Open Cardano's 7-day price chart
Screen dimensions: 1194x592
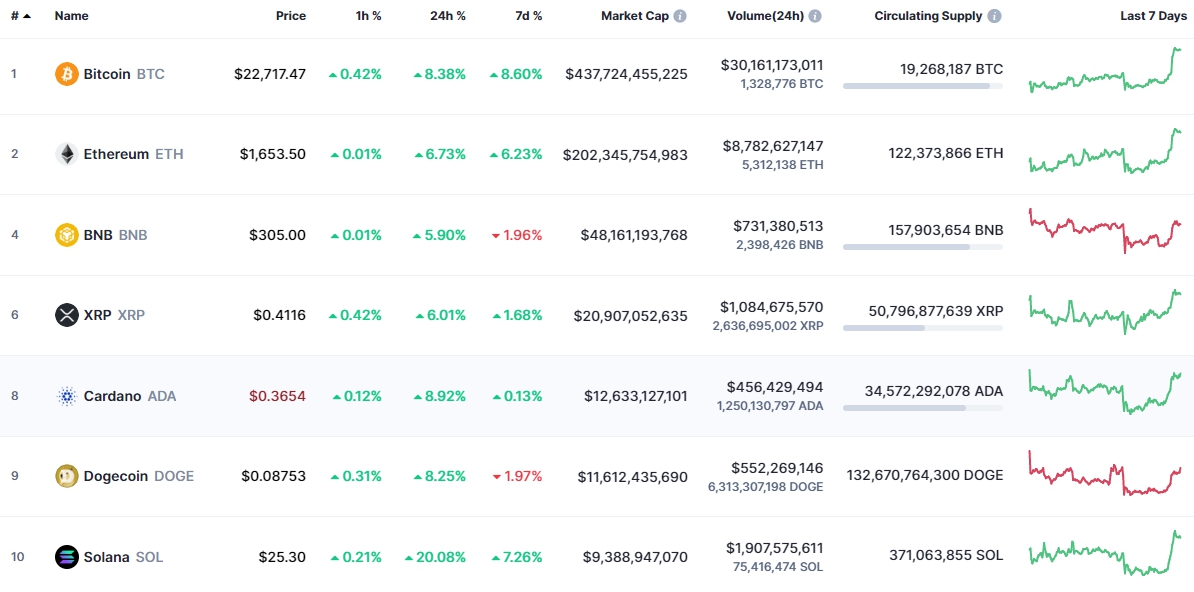(1105, 392)
